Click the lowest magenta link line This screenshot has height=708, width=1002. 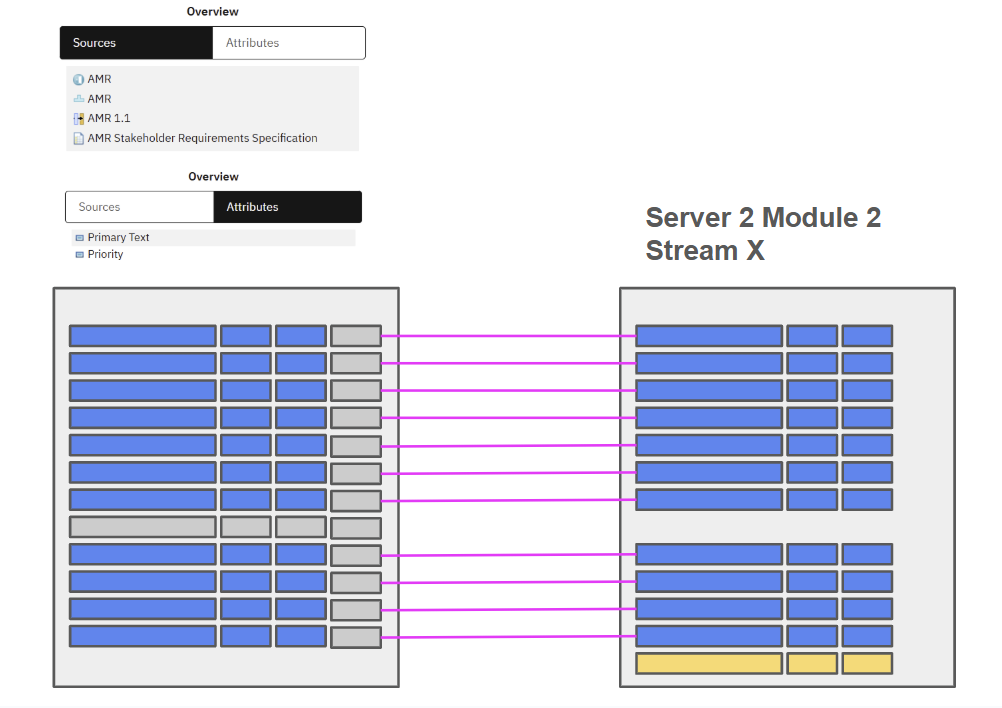[x=508, y=636]
